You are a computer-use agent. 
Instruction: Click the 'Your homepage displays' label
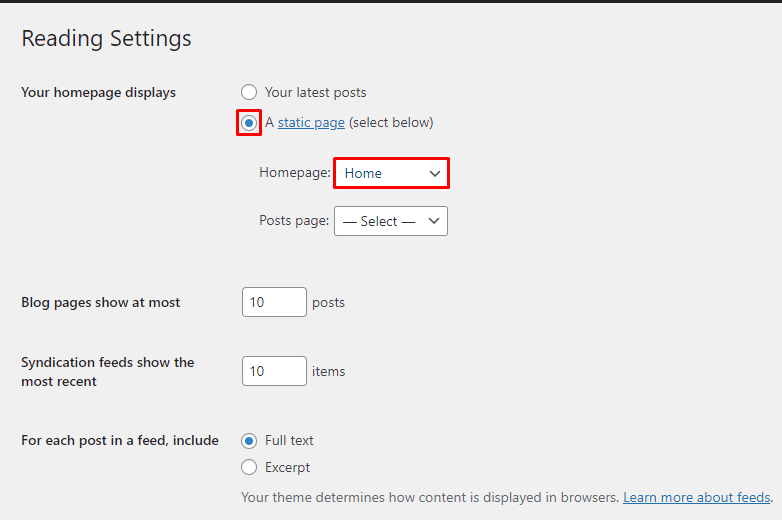pyautogui.click(x=98, y=93)
